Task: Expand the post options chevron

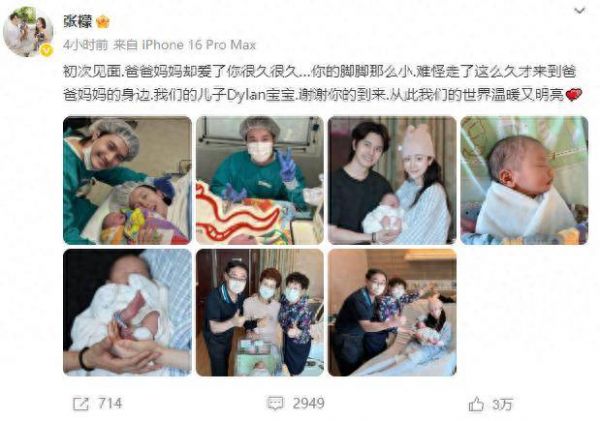Action: tap(579, 11)
